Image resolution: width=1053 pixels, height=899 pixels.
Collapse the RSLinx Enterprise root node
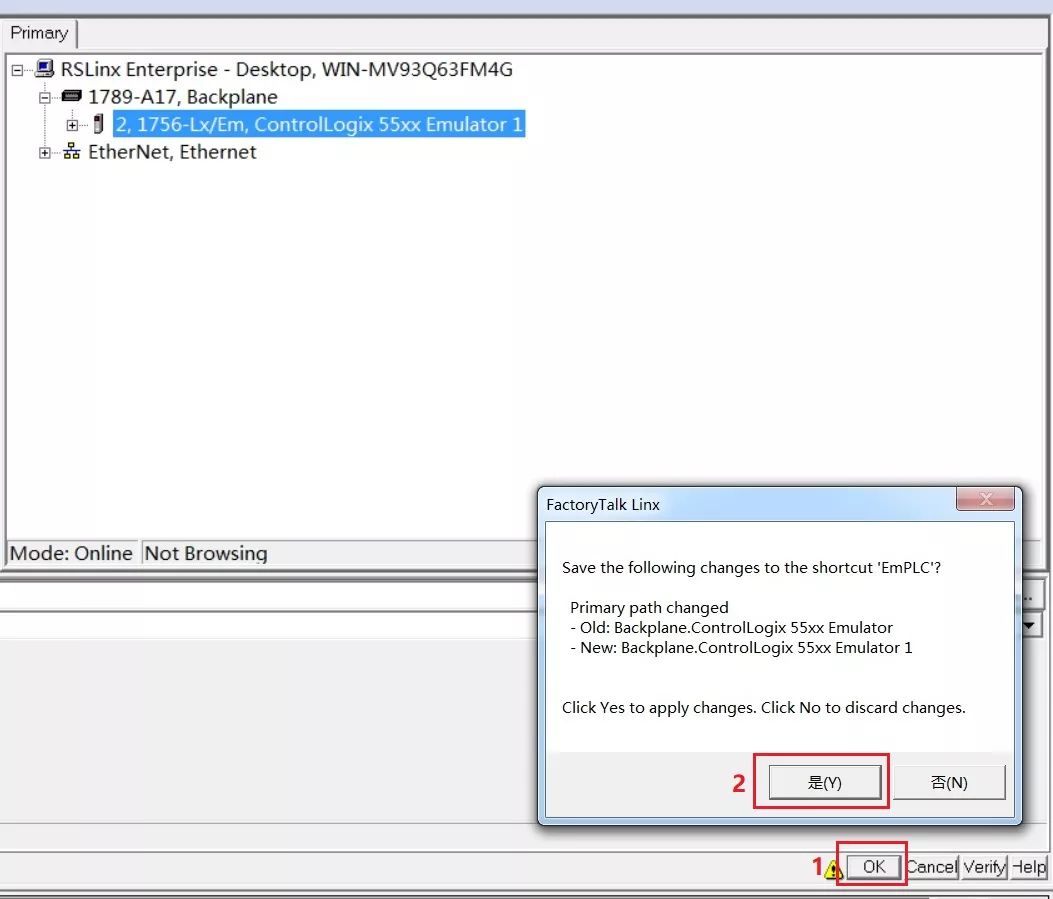[x=17, y=70]
